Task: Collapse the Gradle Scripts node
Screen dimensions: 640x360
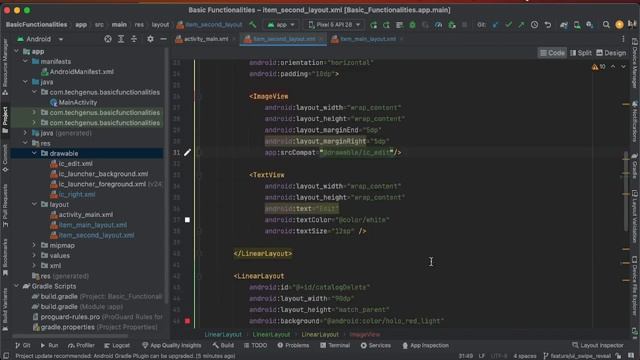Action: 17,286
